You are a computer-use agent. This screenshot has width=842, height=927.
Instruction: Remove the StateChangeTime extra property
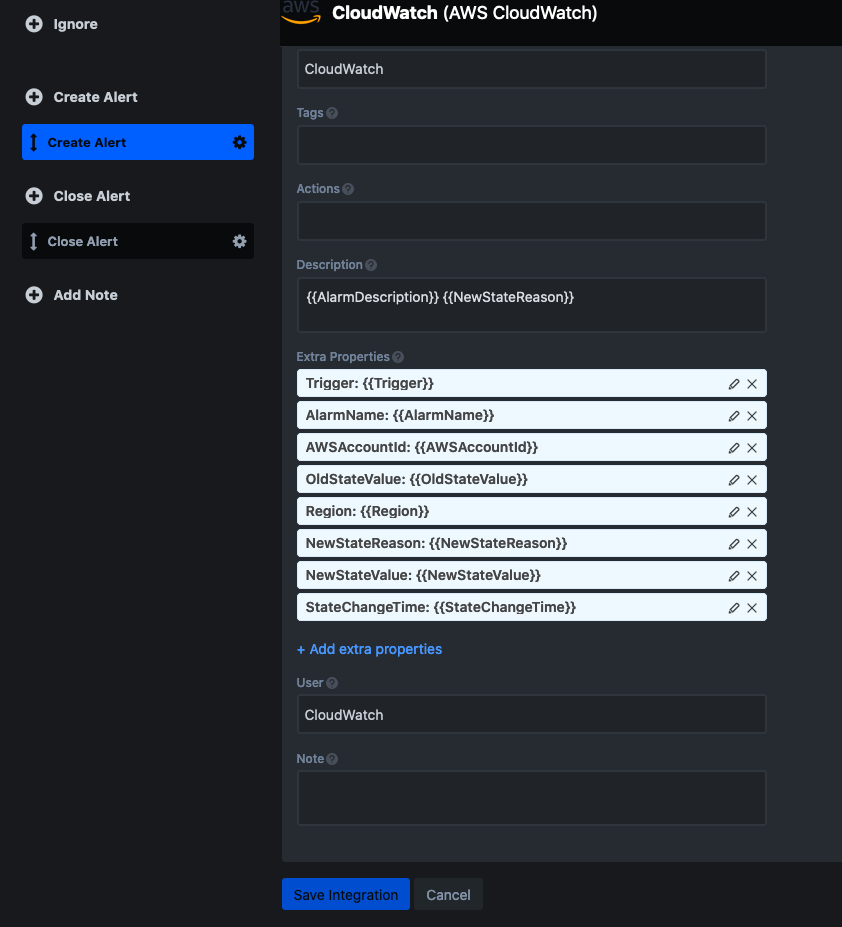point(752,607)
